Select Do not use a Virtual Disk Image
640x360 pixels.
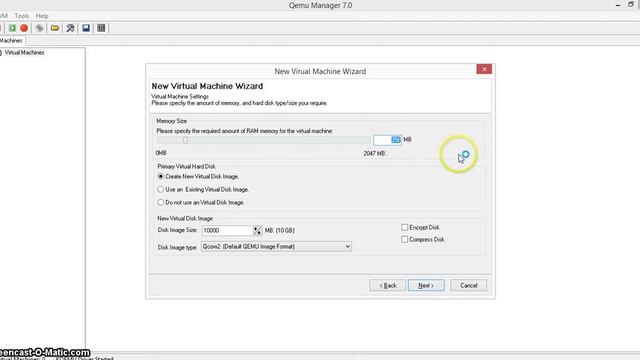(x=200, y=202)
